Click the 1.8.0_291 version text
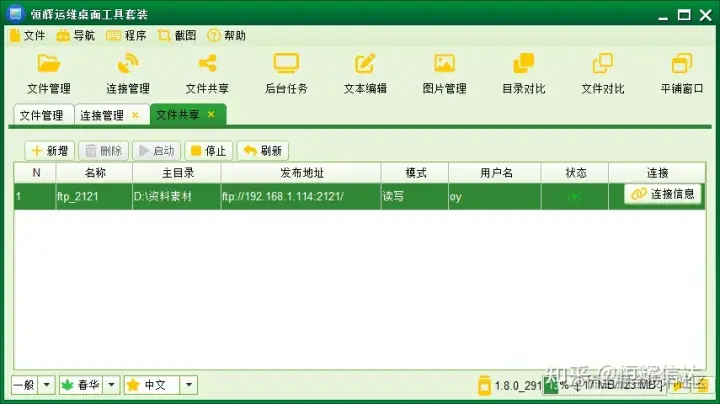720x404 pixels. [x=518, y=386]
